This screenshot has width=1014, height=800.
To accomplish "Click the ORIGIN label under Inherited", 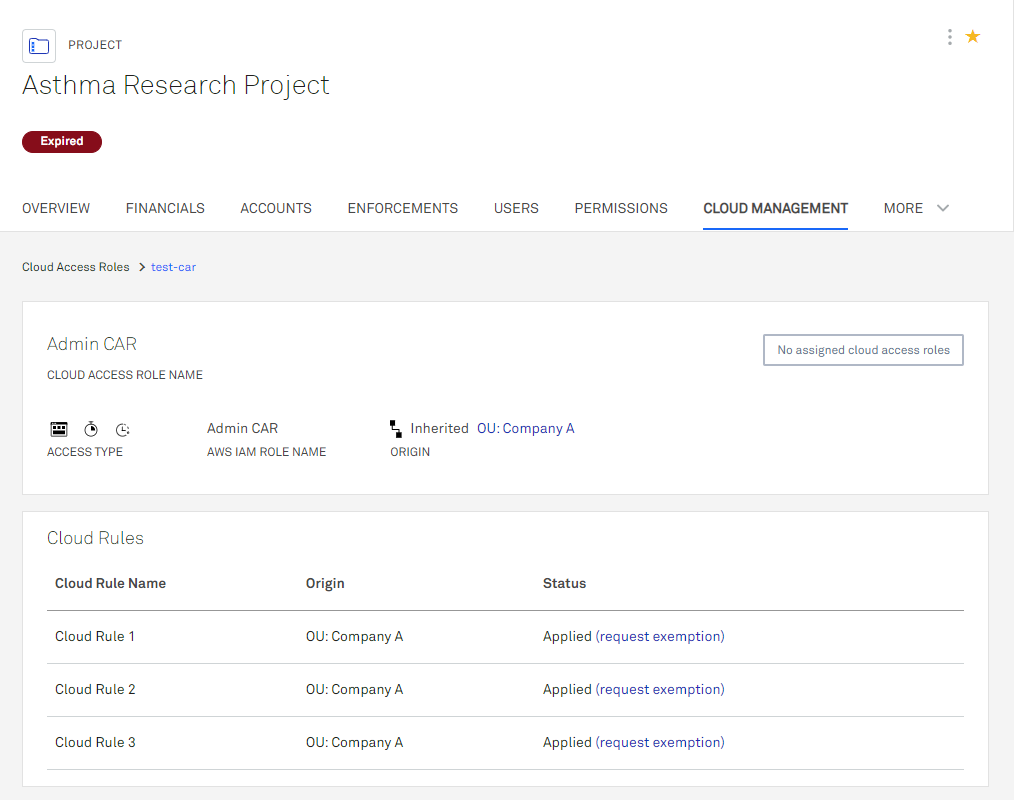I will pos(410,452).
